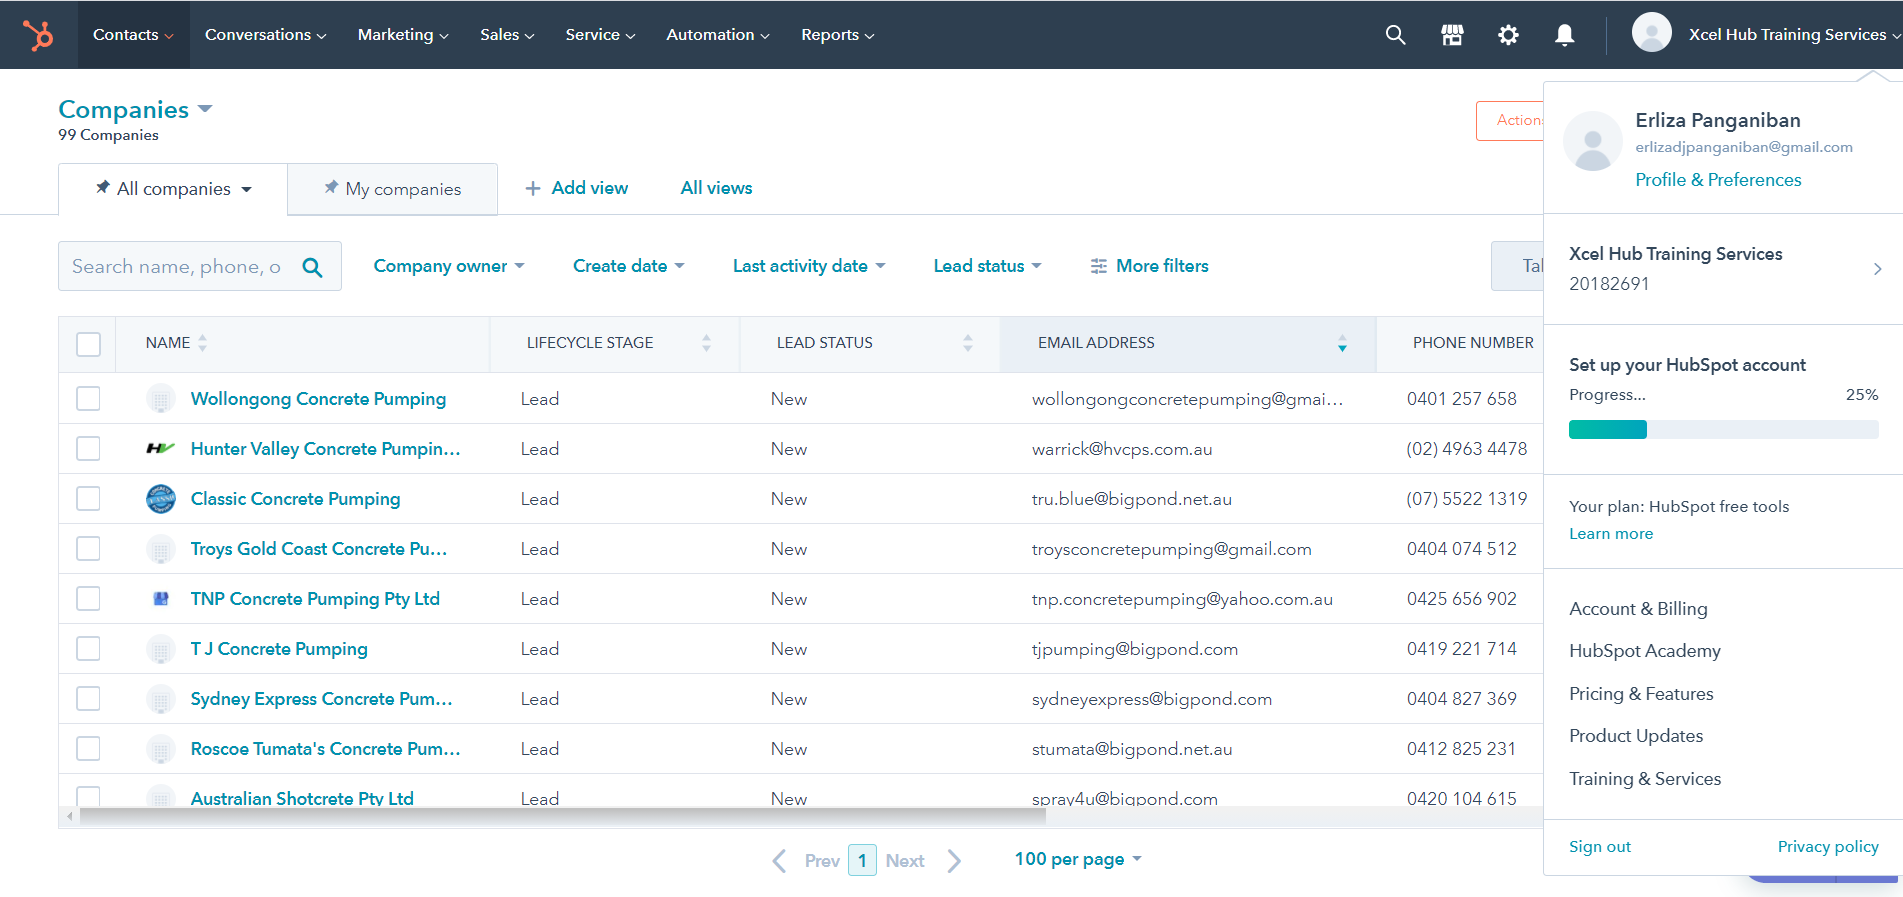This screenshot has width=1903, height=897.
Task: Click the More filters icon
Action: (1098, 266)
